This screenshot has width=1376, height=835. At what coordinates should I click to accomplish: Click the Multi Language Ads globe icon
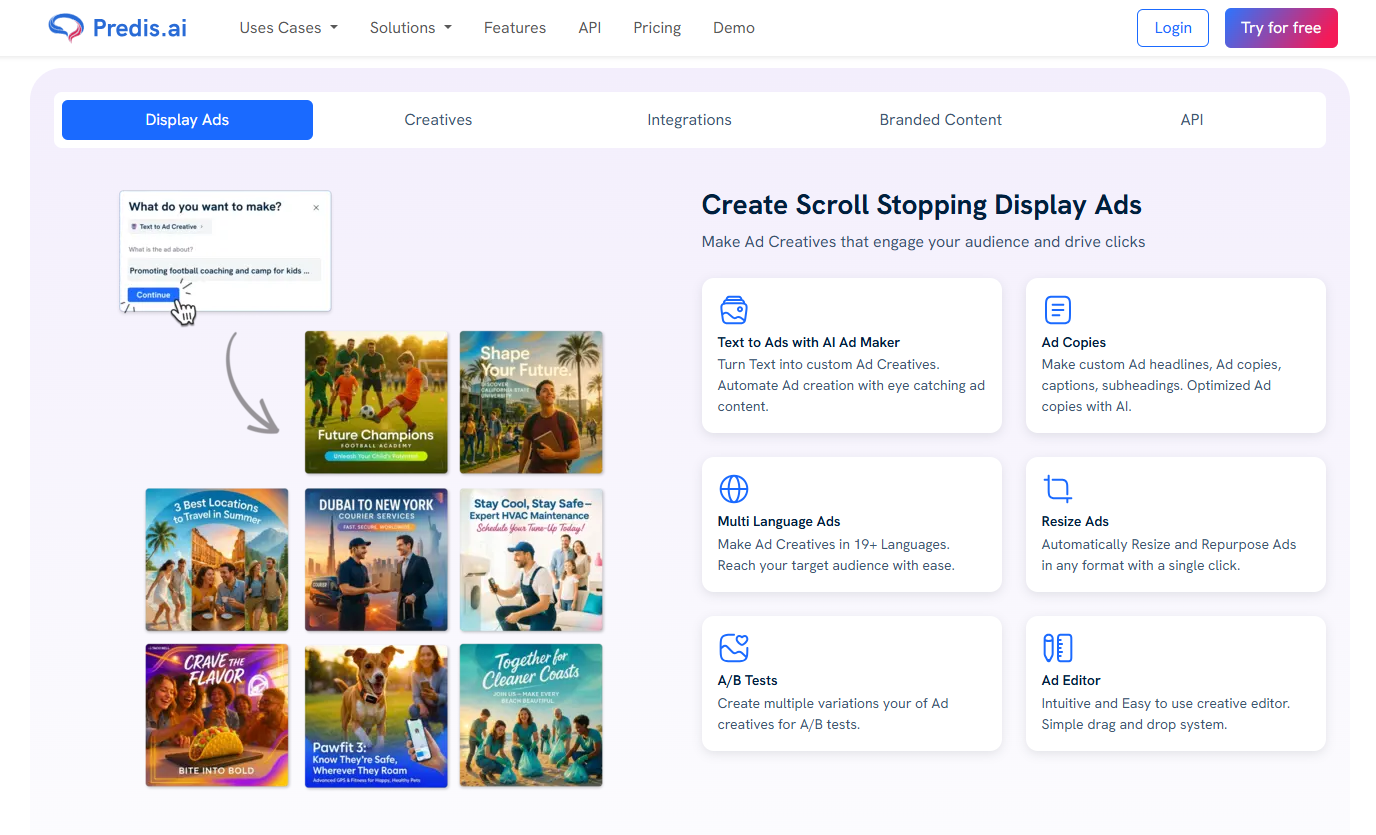[734, 489]
